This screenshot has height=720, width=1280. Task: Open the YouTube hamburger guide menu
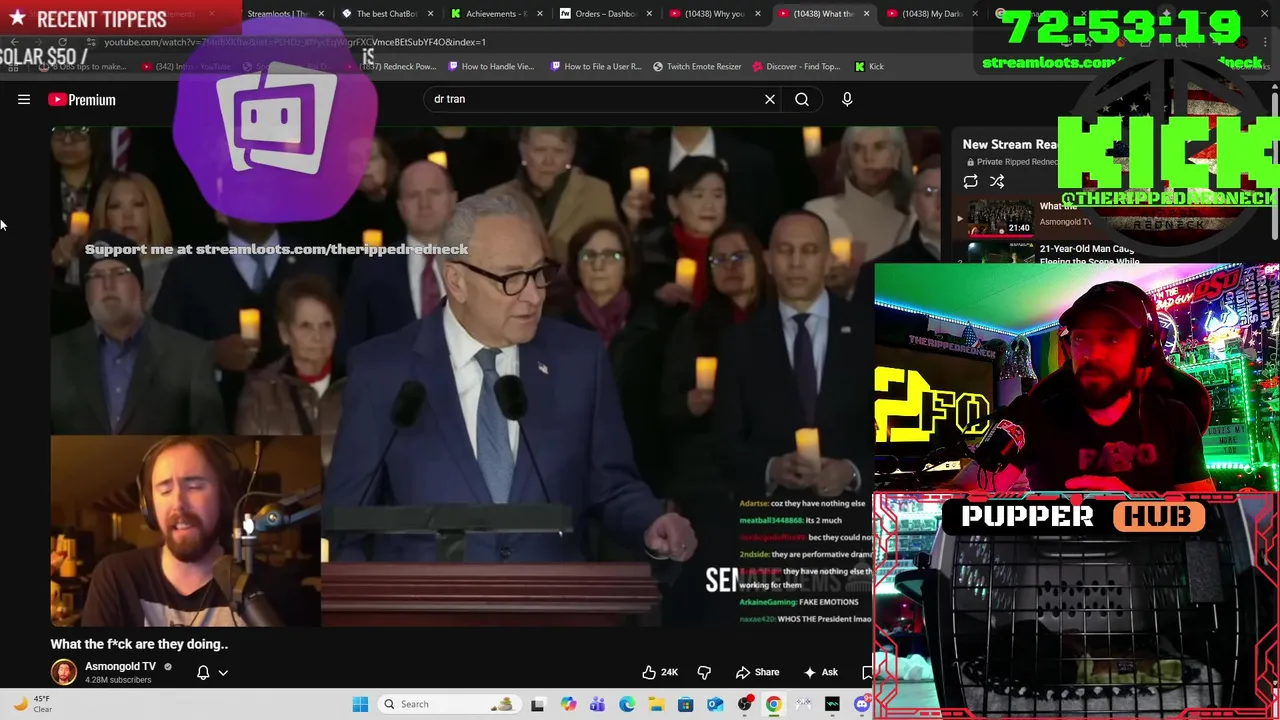[24, 100]
